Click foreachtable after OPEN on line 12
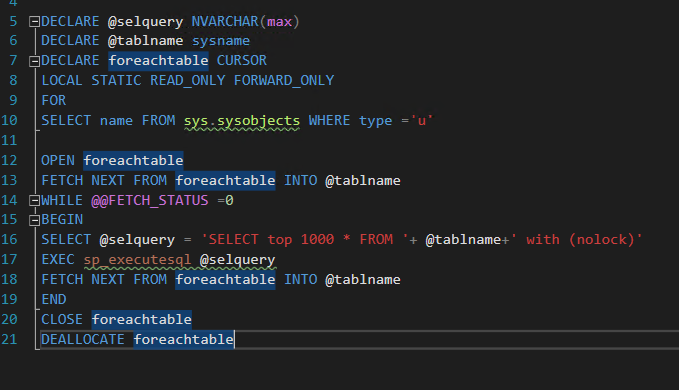Image resolution: width=679 pixels, height=390 pixels. click(133, 161)
